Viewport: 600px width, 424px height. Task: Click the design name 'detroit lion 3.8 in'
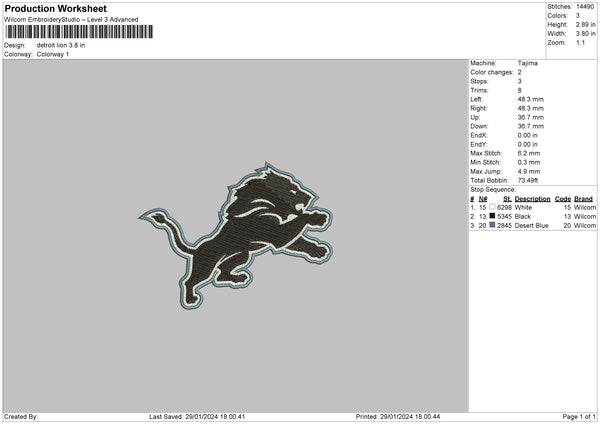click(61, 45)
